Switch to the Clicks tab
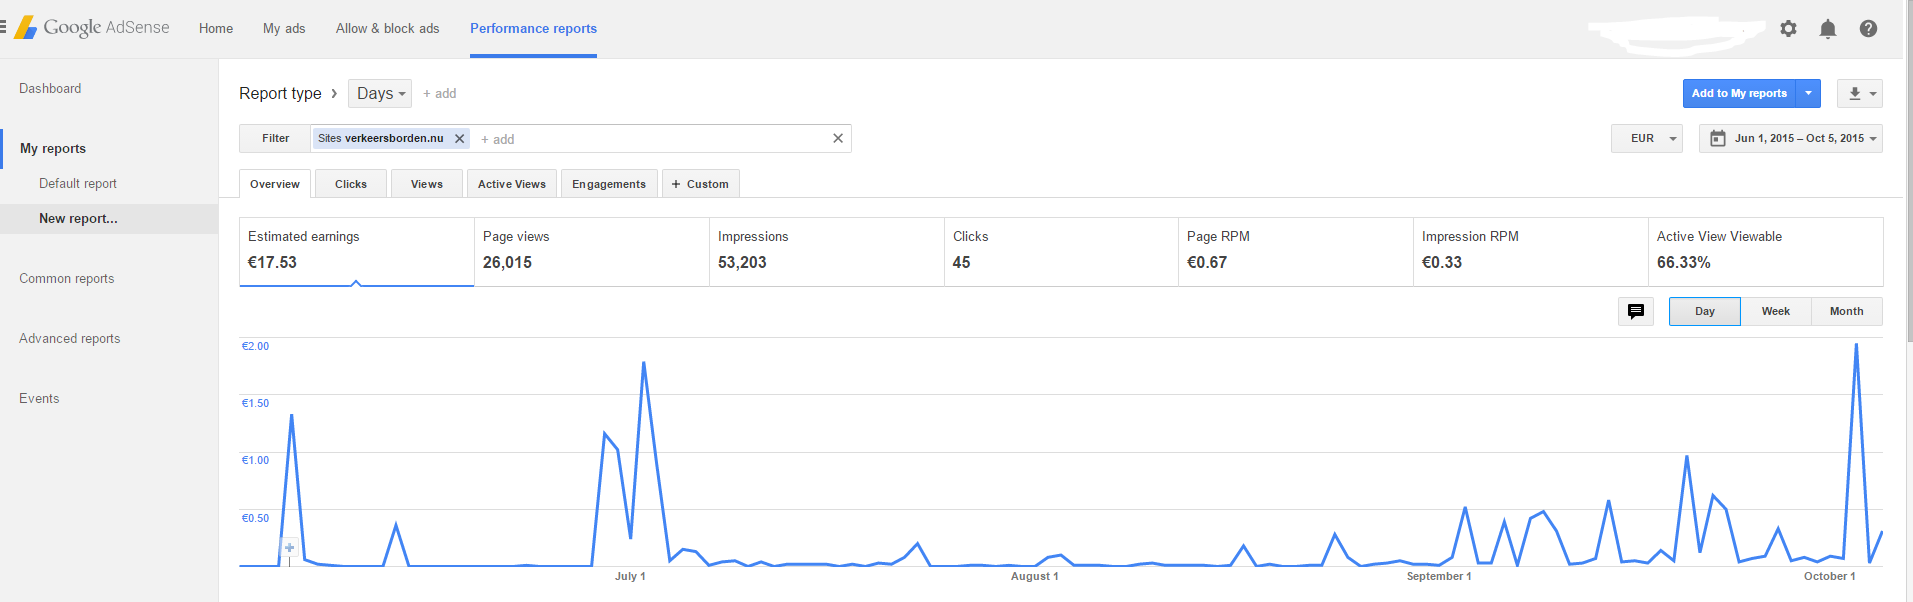The image size is (1913, 602). coord(351,184)
